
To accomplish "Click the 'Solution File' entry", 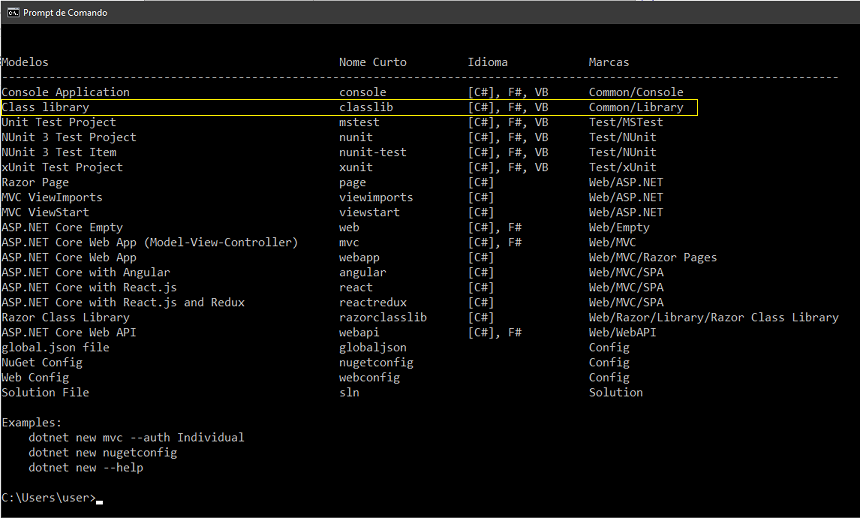I will [x=46, y=392].
